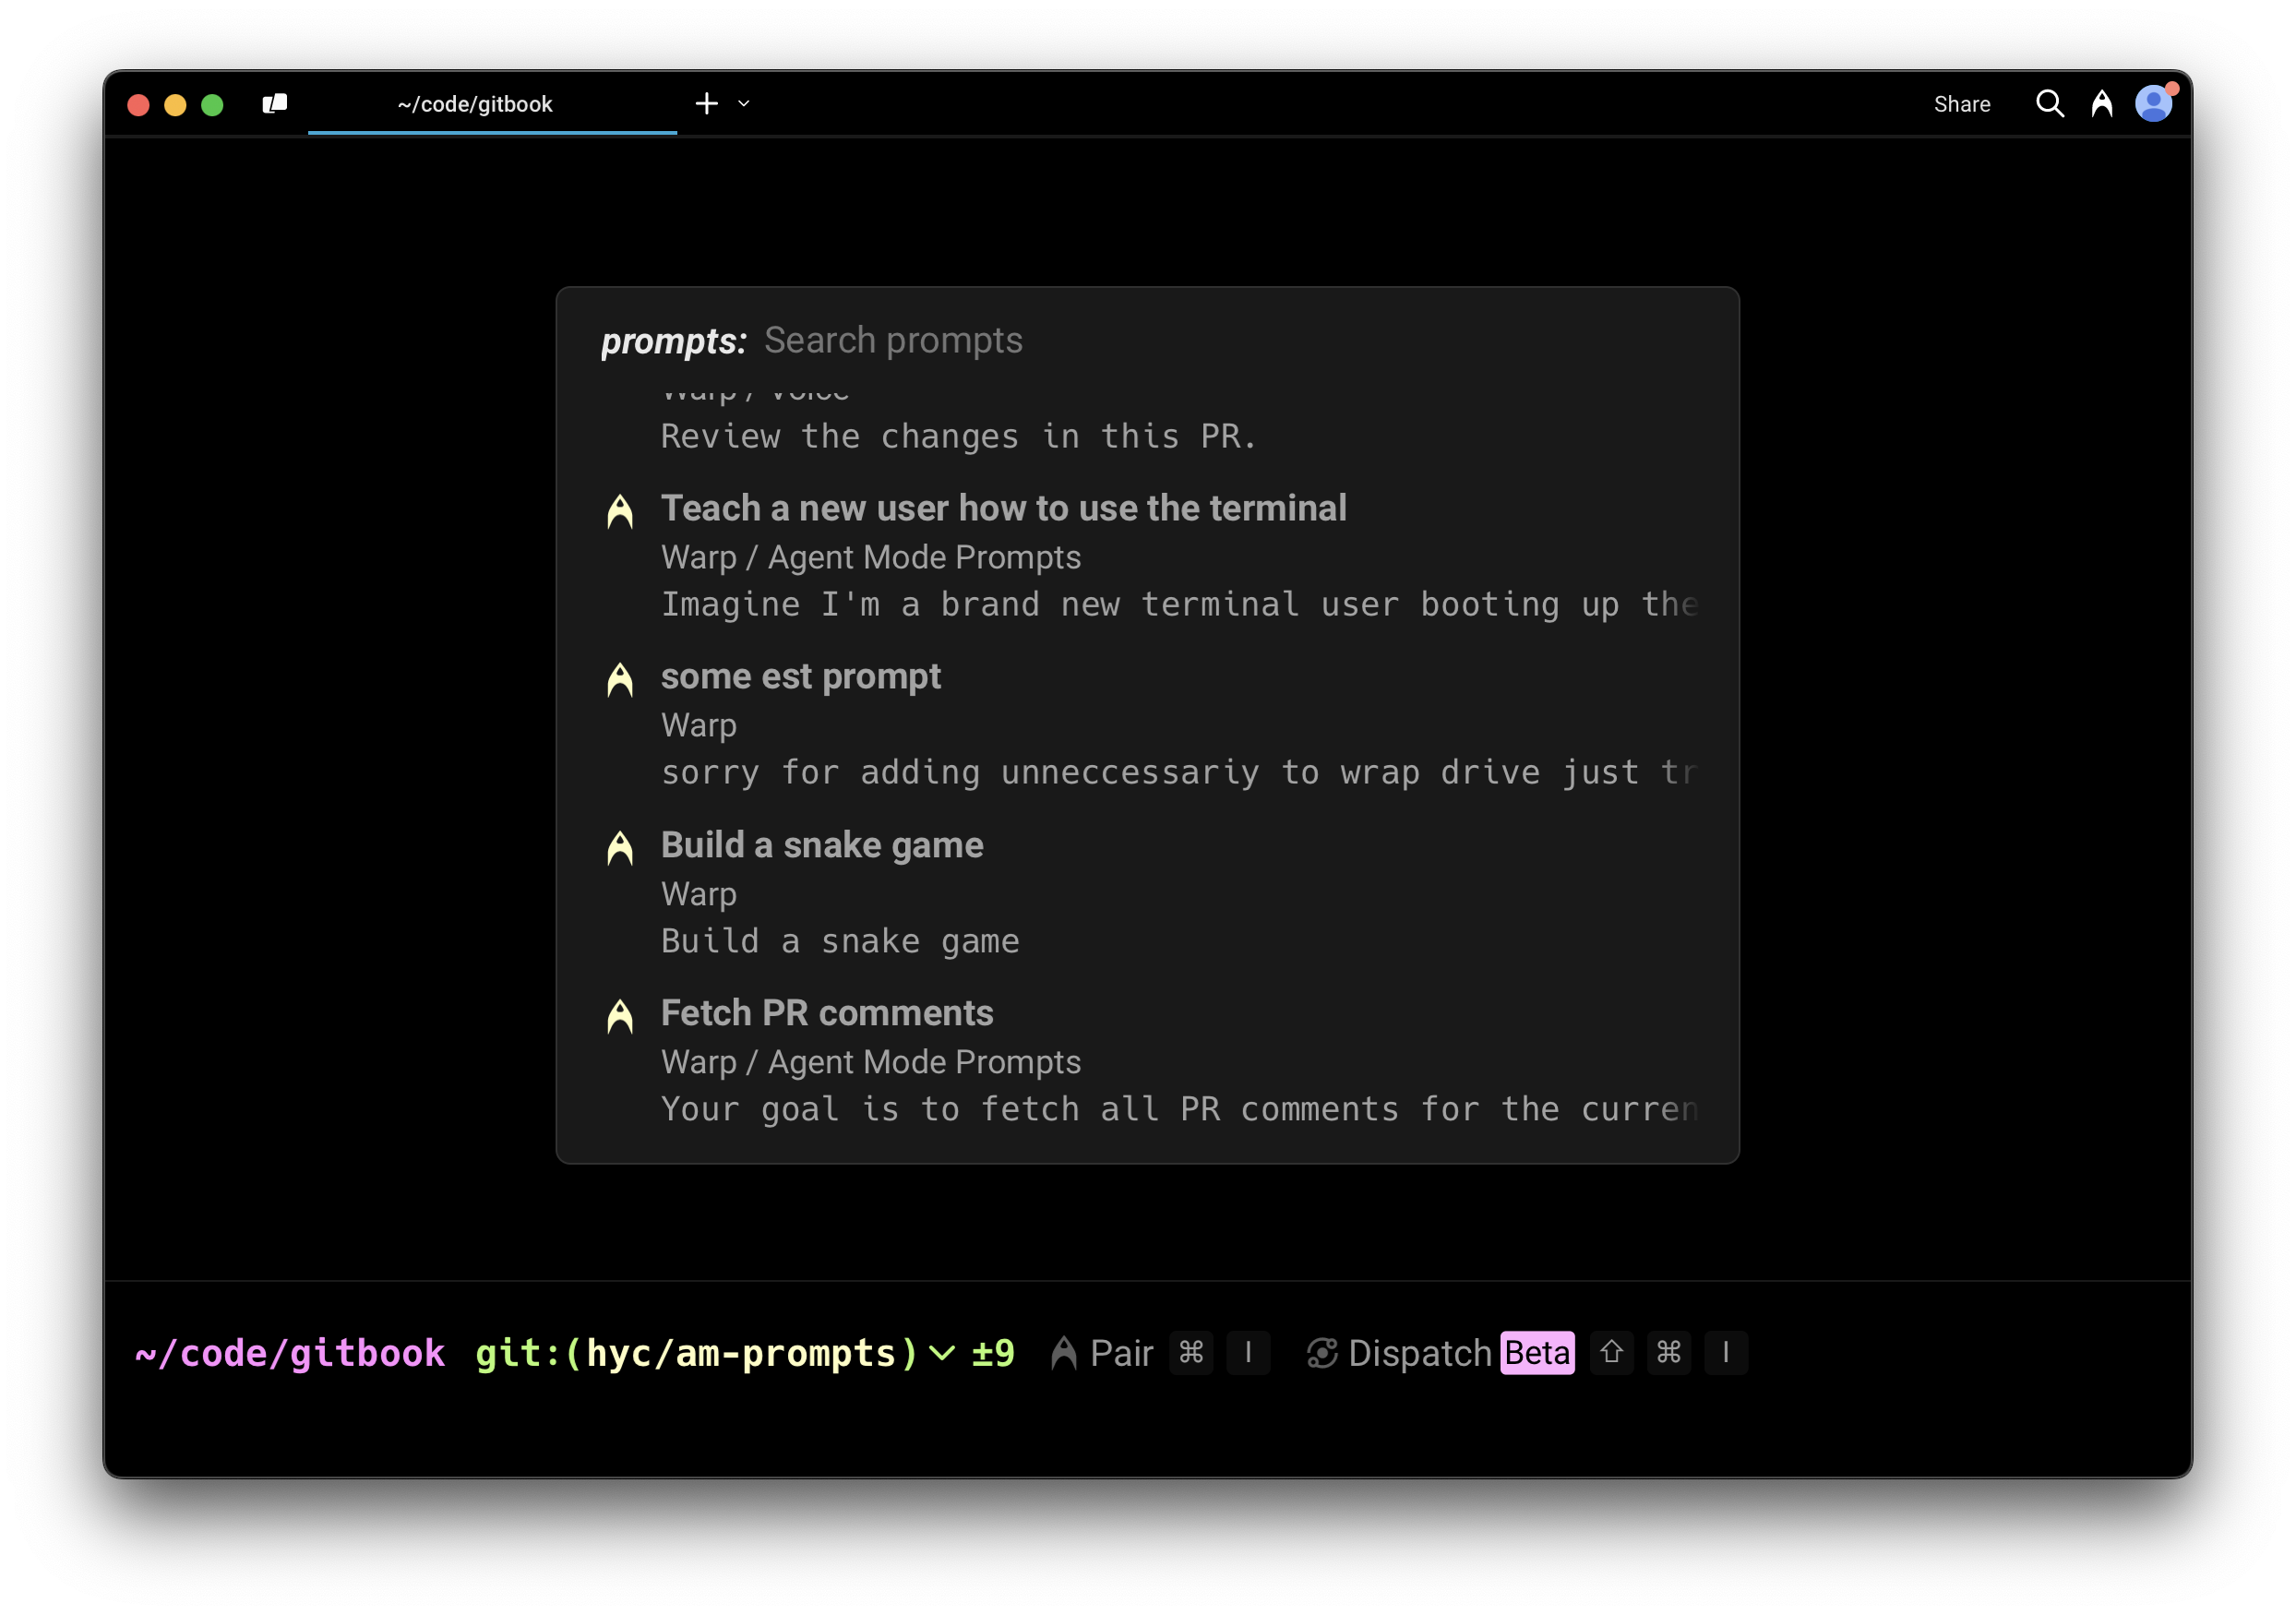Click the bookmarks icon next to traffic lights

coord(274,103)
